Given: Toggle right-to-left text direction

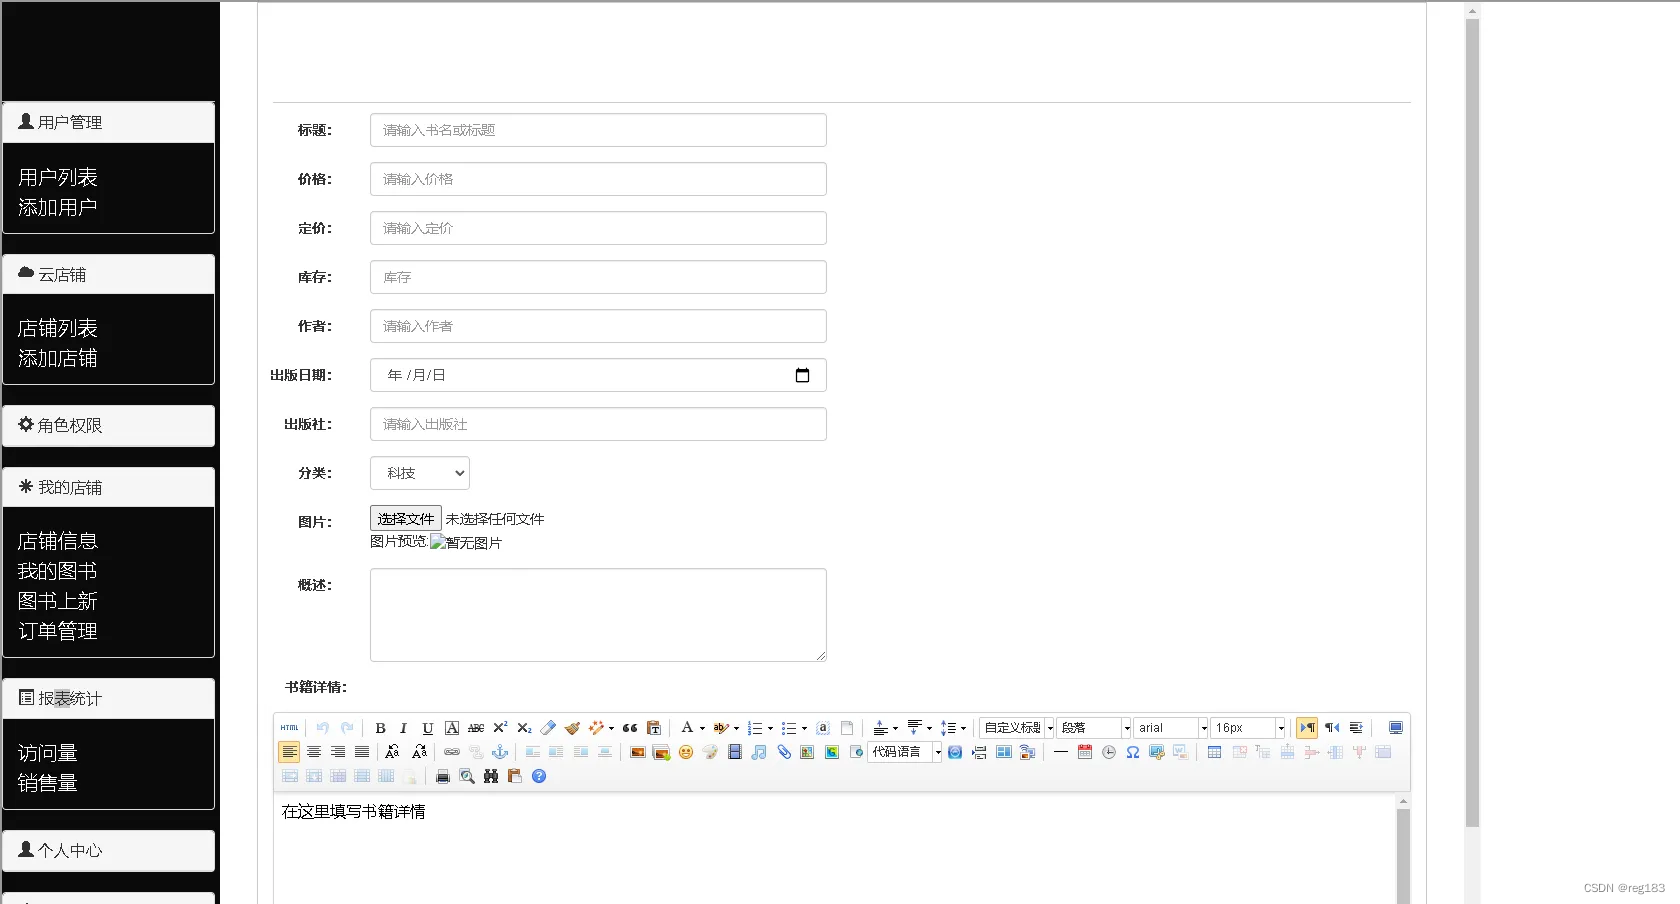Looking at the screenshot, I should coord(1332,728).
